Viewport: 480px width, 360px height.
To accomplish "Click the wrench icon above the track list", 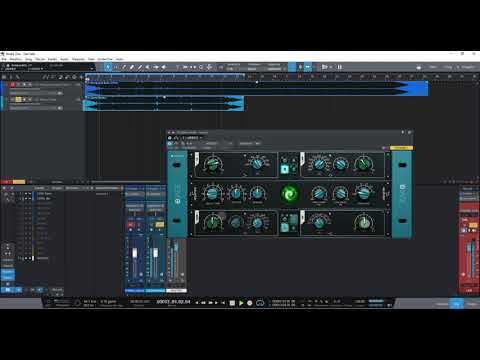I will click(x=18, y=77).
